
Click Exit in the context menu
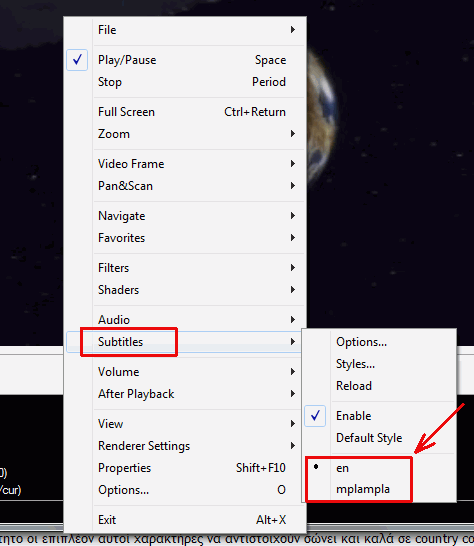coord(185,520)
